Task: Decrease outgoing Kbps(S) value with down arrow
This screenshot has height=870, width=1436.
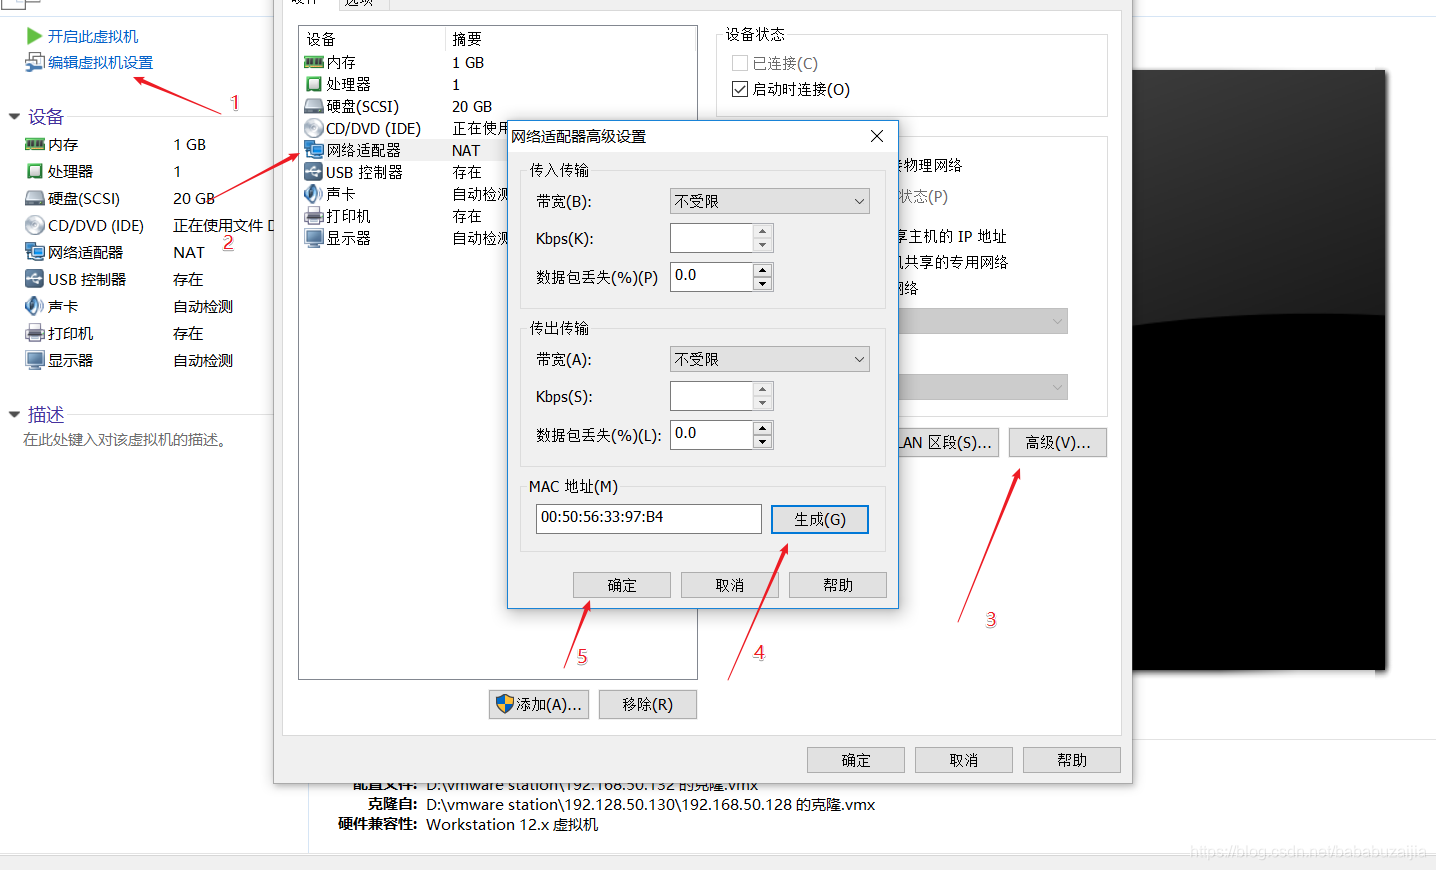Action: [763, 403]
